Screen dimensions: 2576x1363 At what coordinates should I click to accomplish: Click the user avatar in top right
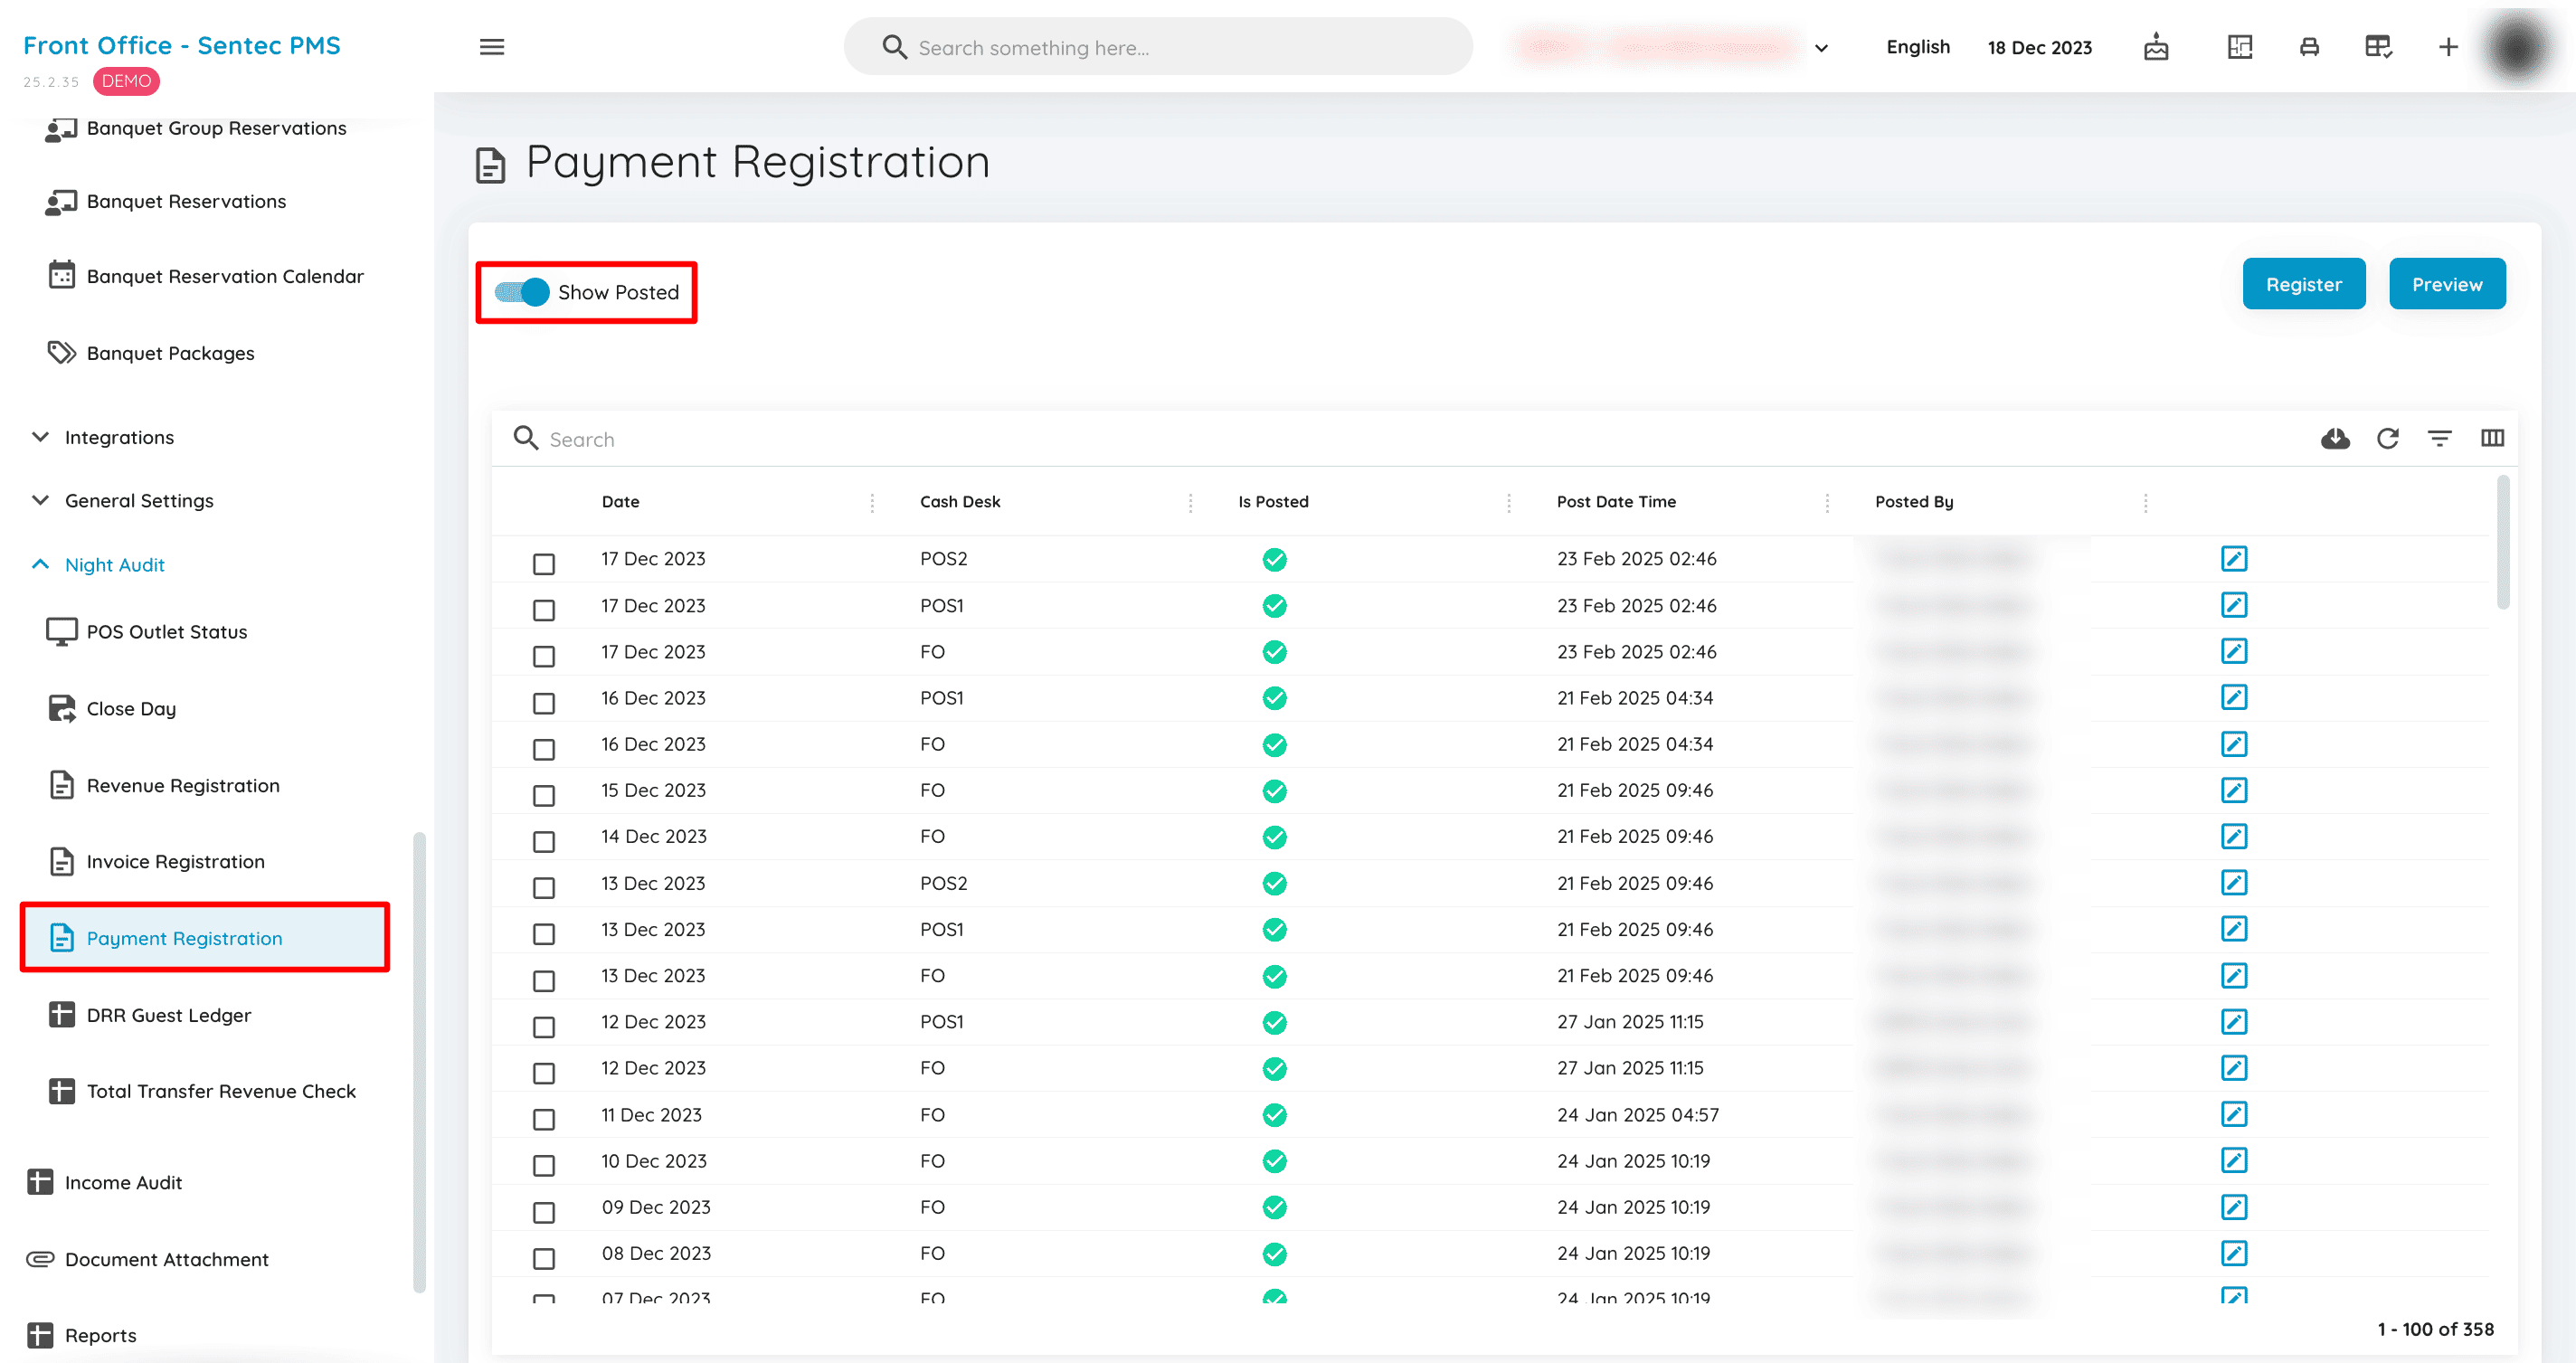[x=2517, y=47]
